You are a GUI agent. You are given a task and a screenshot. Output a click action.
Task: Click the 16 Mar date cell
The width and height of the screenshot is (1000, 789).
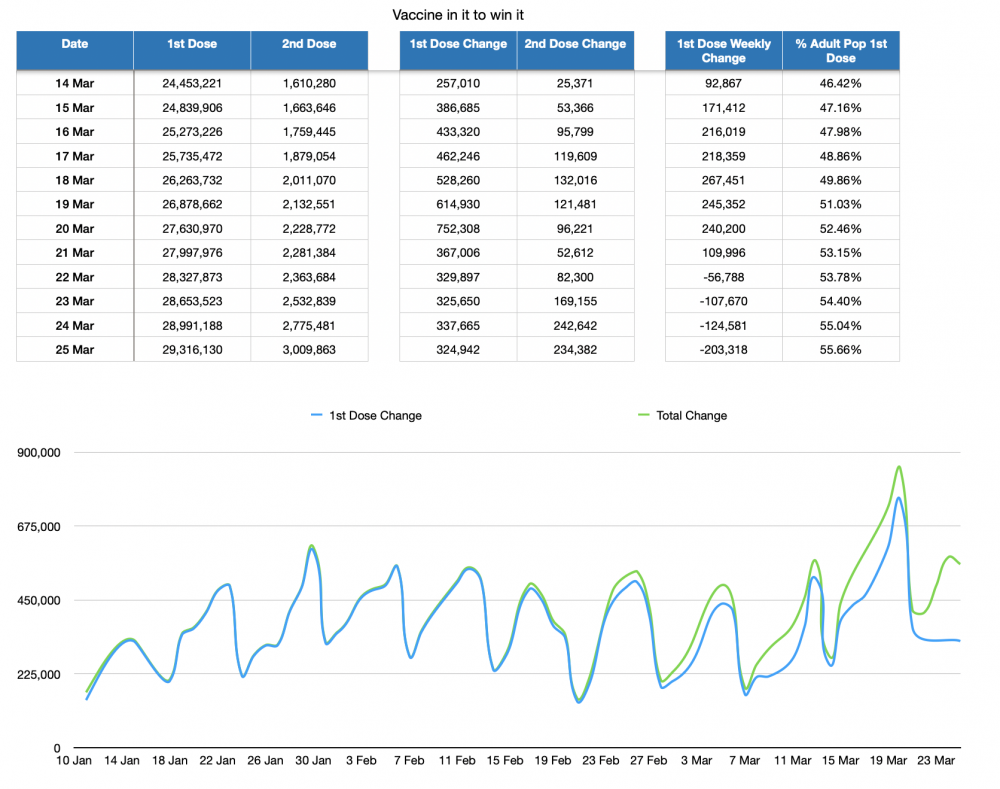pyautogui.click(x=75, y=131)
